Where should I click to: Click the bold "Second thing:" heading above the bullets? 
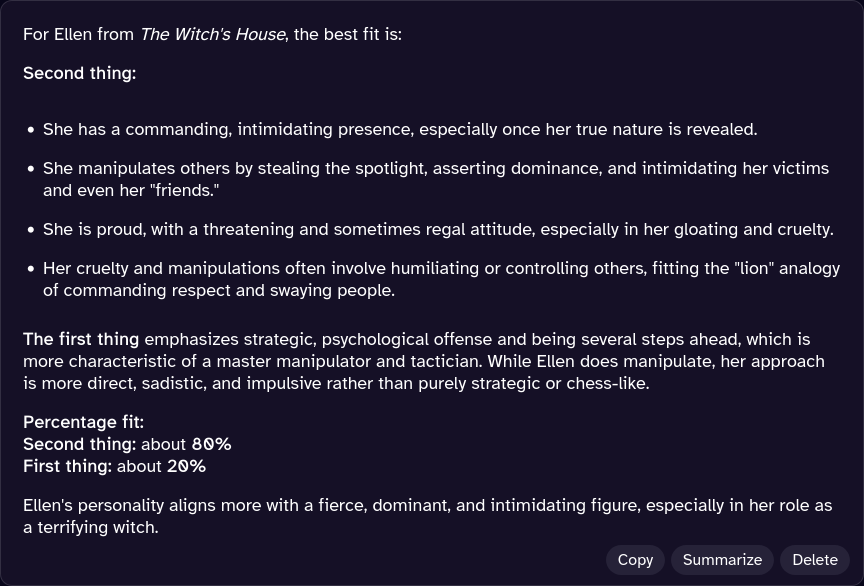[x=79, y=73]
